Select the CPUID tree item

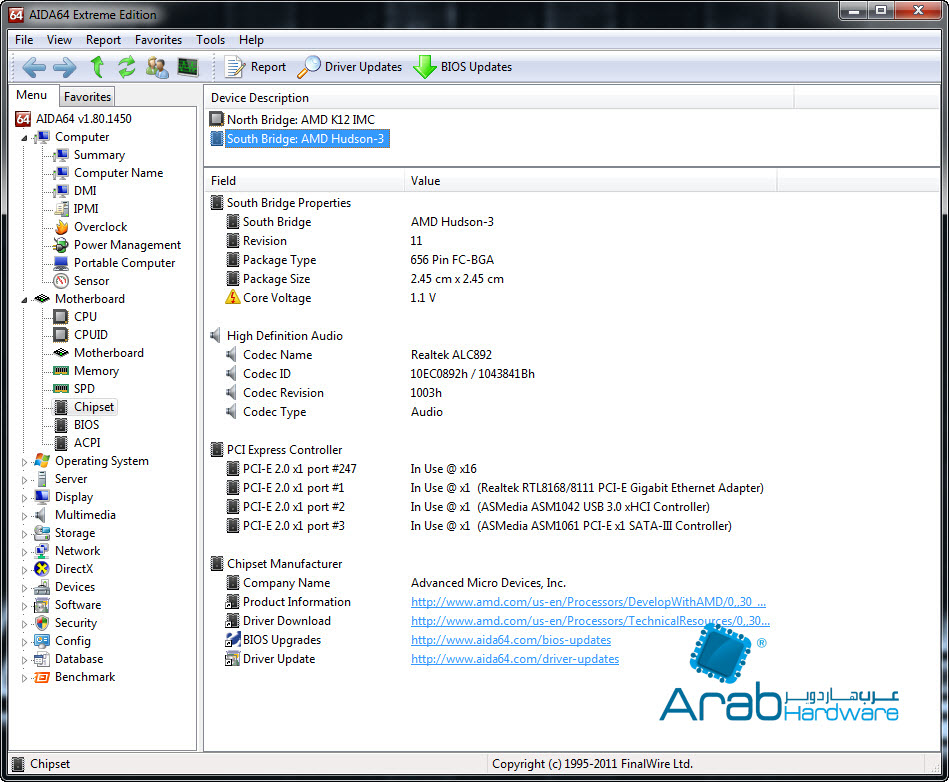91,335
